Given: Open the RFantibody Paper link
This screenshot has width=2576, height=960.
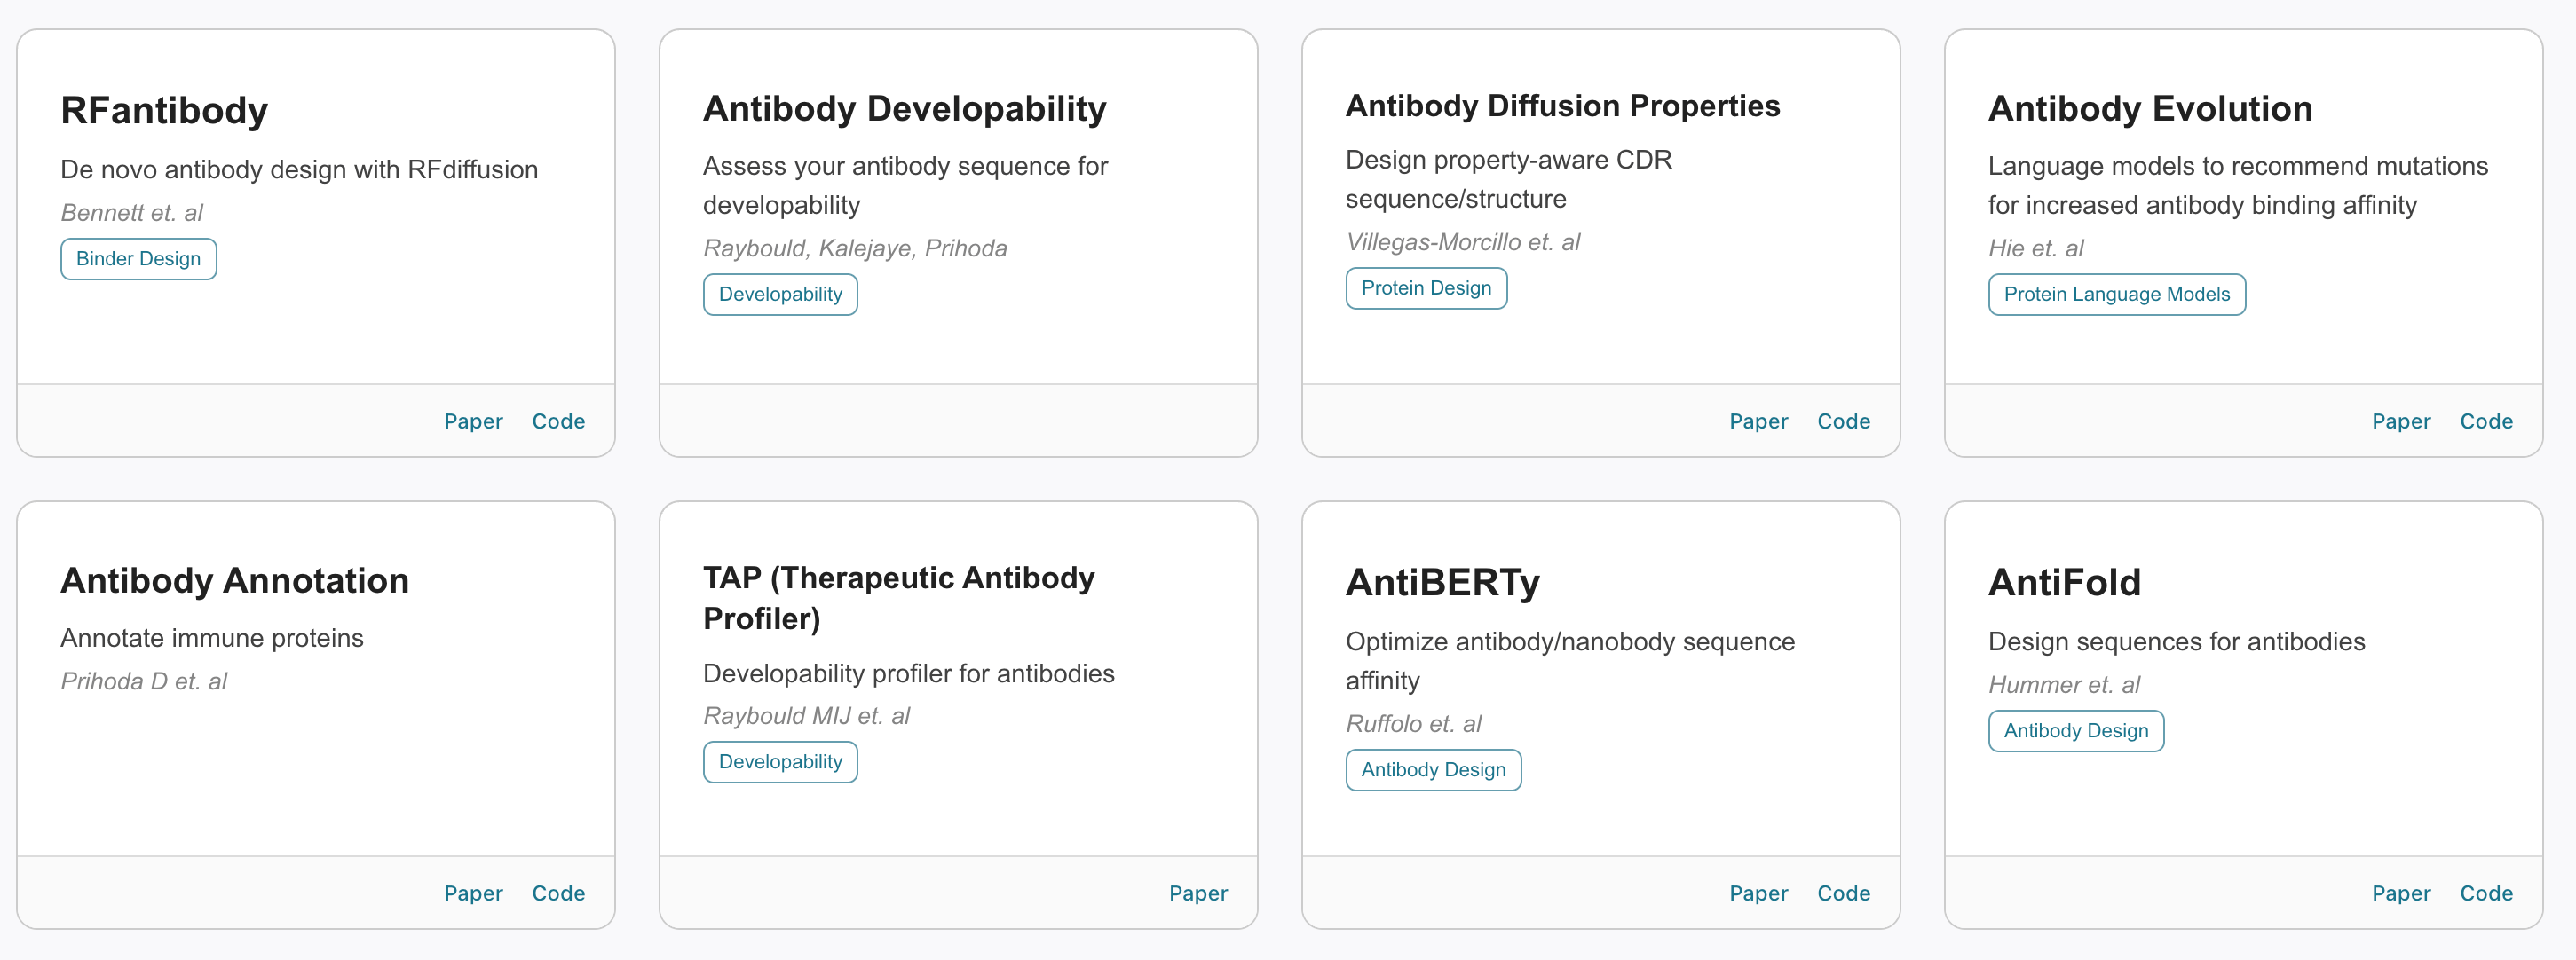Looking at the screenshot, I should (x=473, y=421).
